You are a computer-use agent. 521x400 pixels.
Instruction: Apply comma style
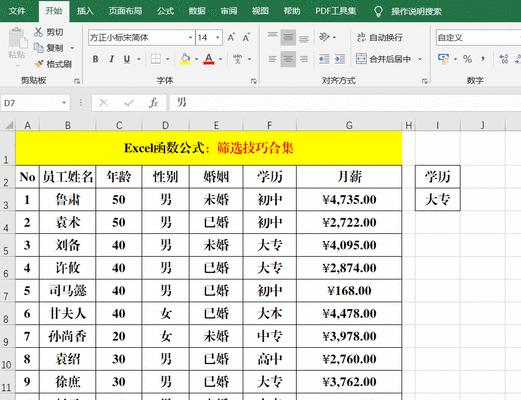pyautogui.click(x=483, y=59)
